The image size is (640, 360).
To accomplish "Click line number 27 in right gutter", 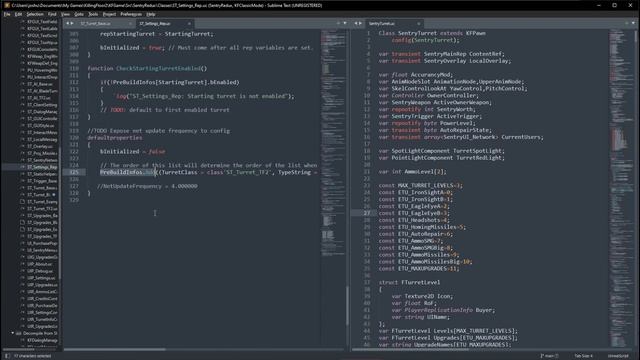I will click(367, 213).
